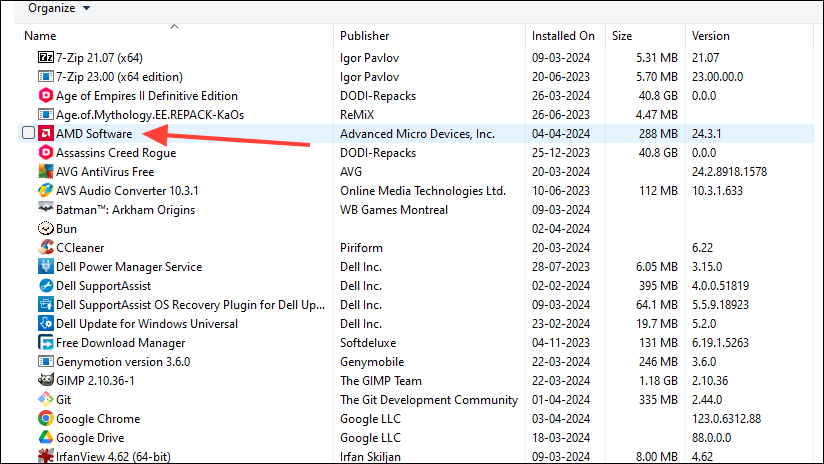Click install date '25-12-2023'

coord(561,153)
